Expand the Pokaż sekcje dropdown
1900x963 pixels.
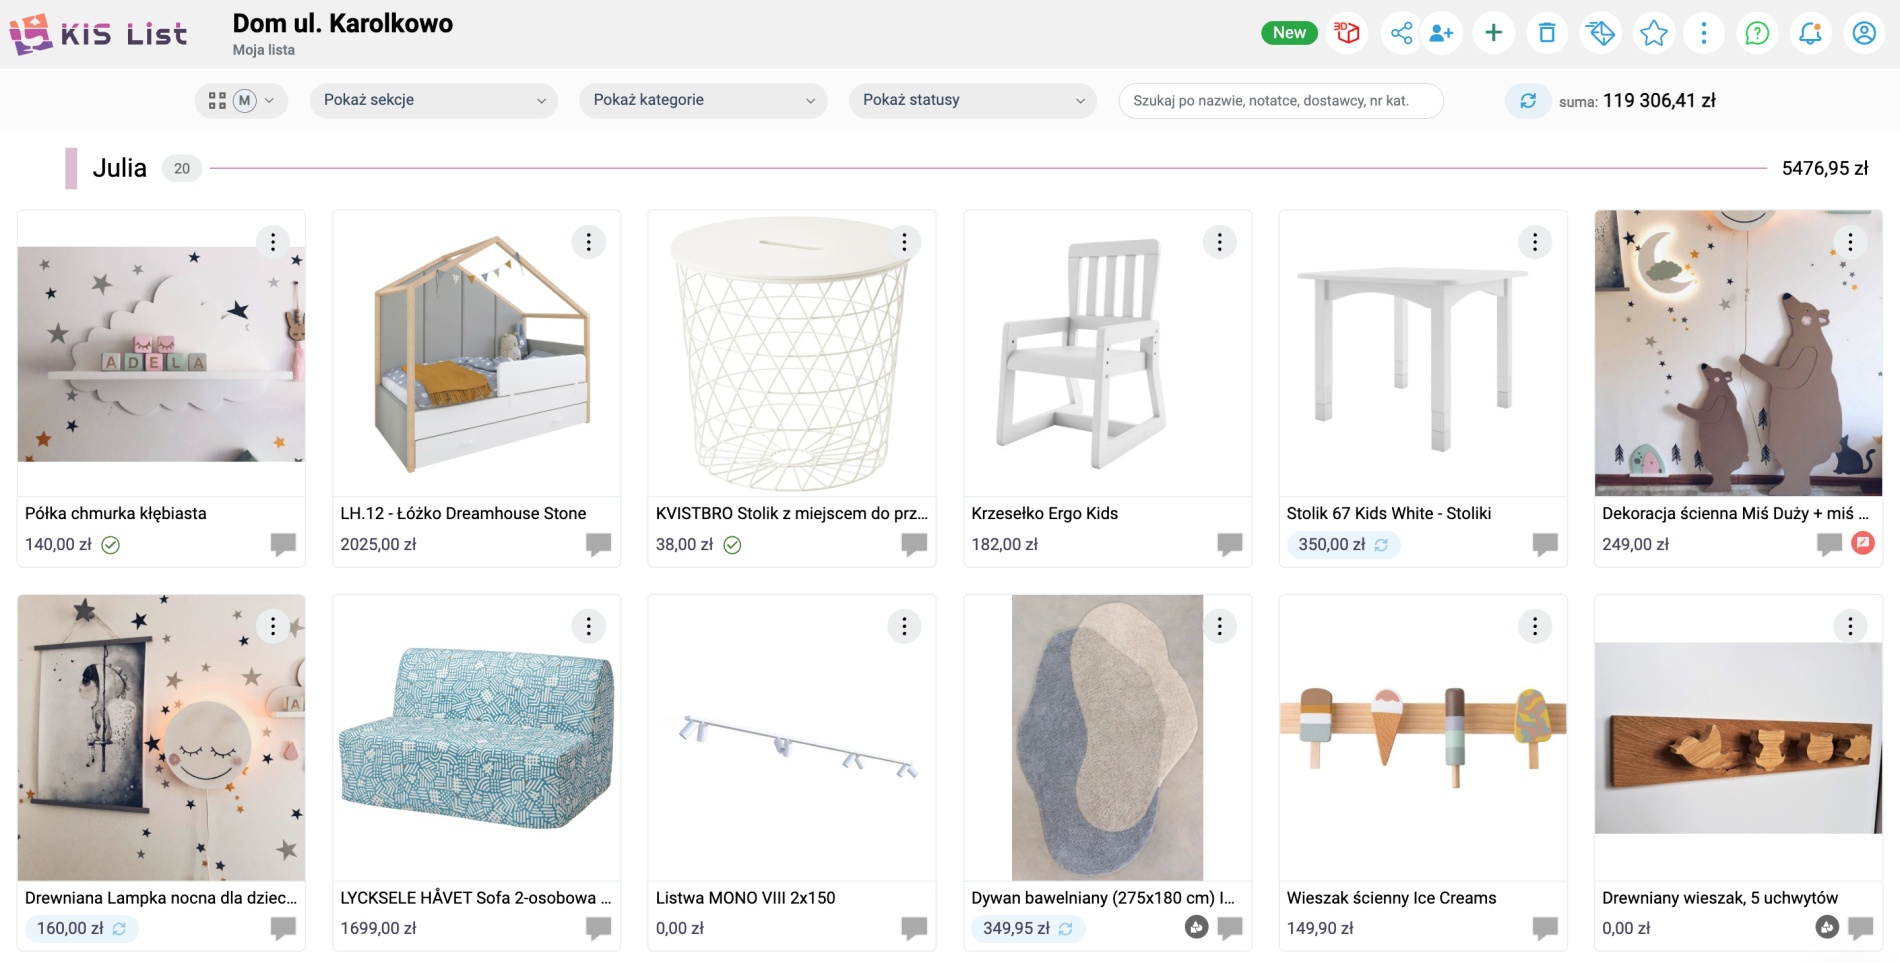click(x=433, y=100)
